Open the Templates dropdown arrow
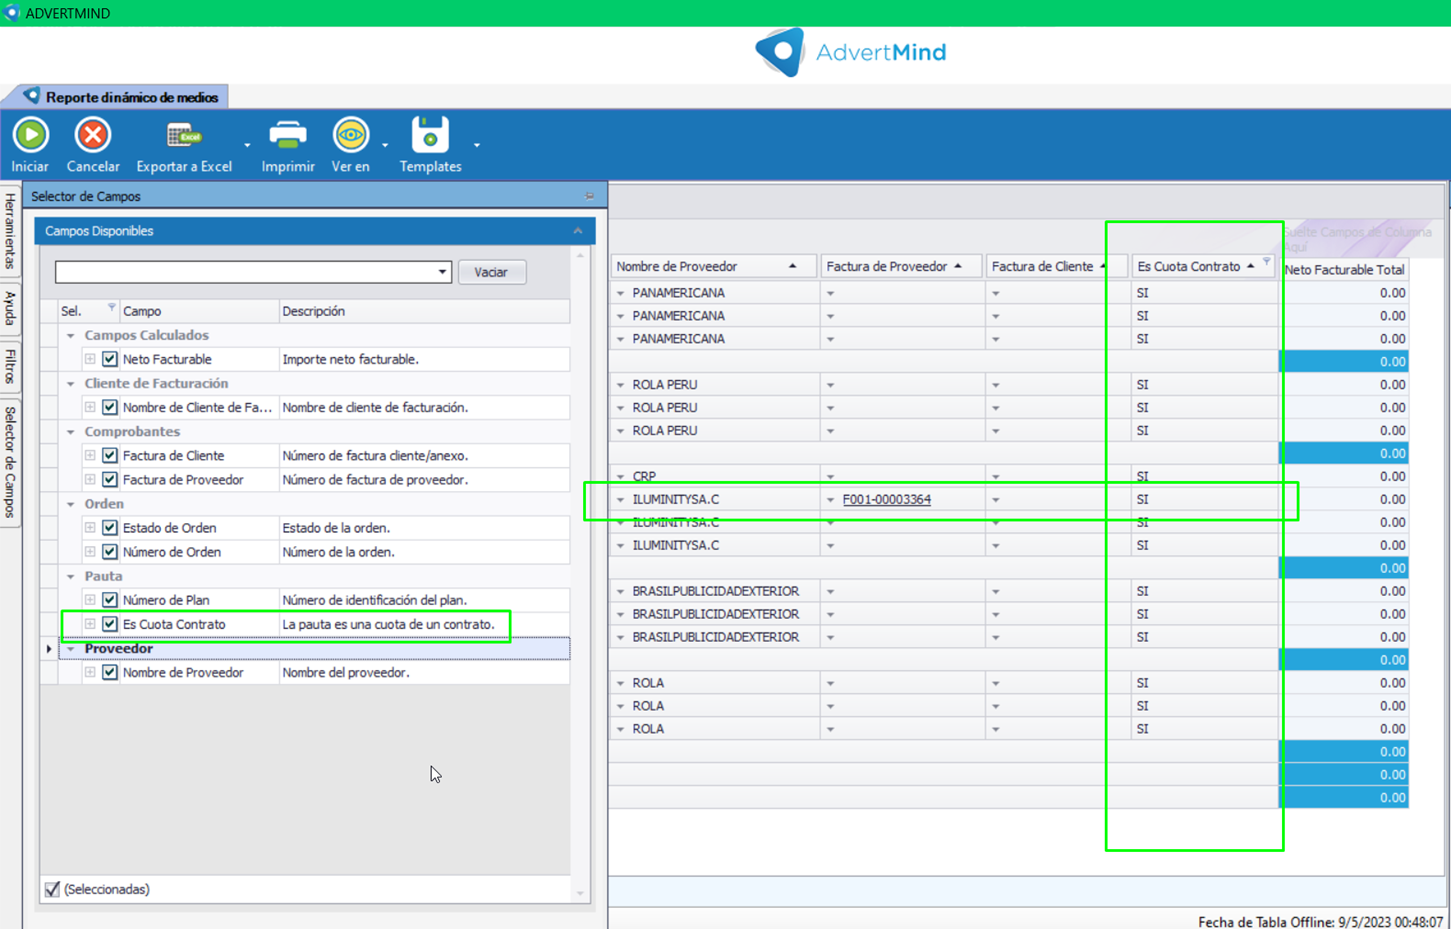The image size is (1451, 929). click(x=477, y=145)
